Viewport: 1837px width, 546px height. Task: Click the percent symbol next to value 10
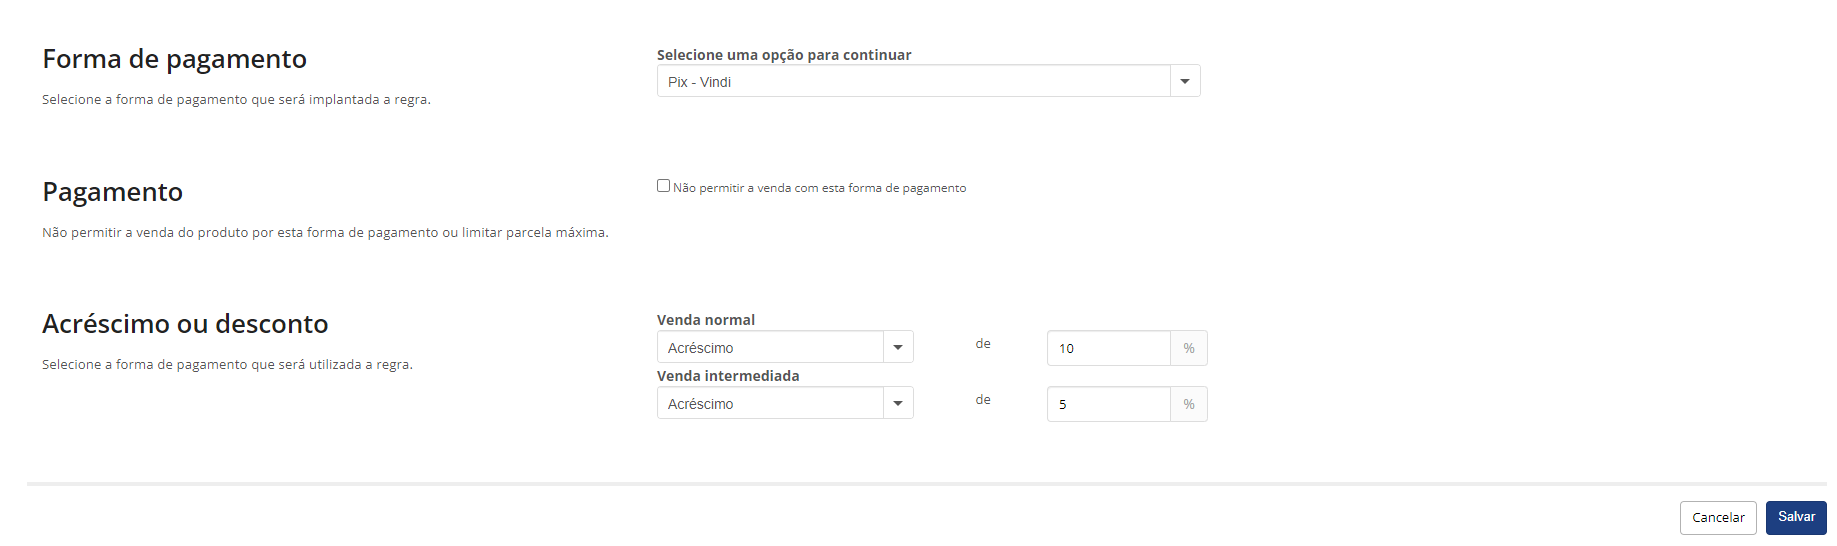(x=1189, y=348)
